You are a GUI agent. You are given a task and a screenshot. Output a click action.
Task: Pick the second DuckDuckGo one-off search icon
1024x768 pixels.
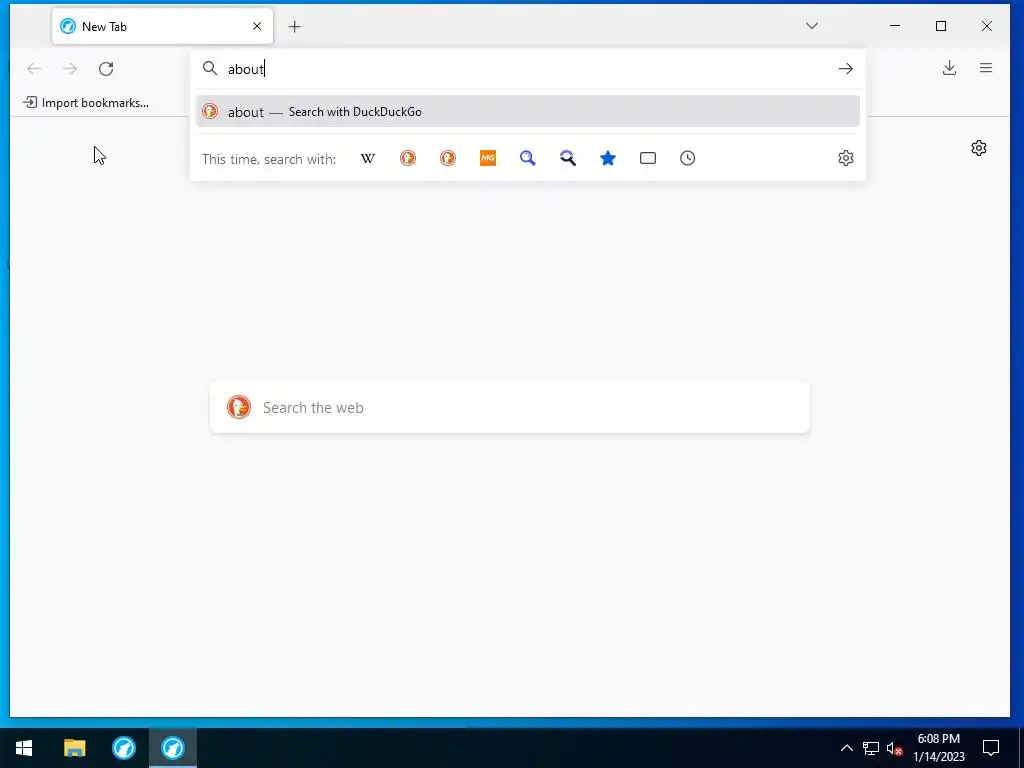(x=447, y=158)
